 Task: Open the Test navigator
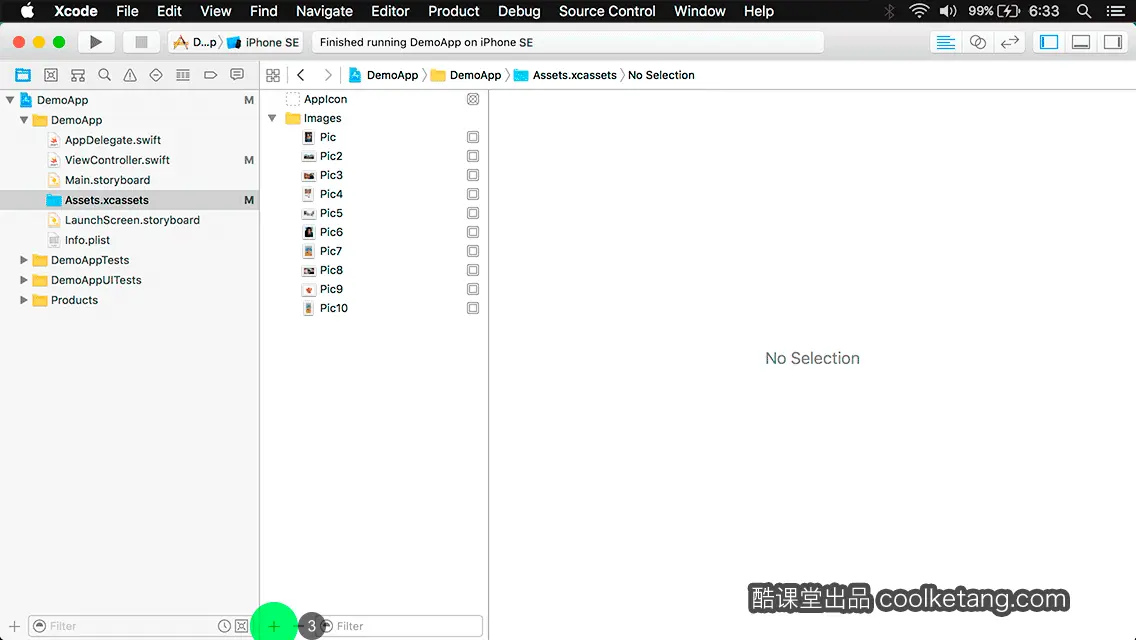point(156,75)
